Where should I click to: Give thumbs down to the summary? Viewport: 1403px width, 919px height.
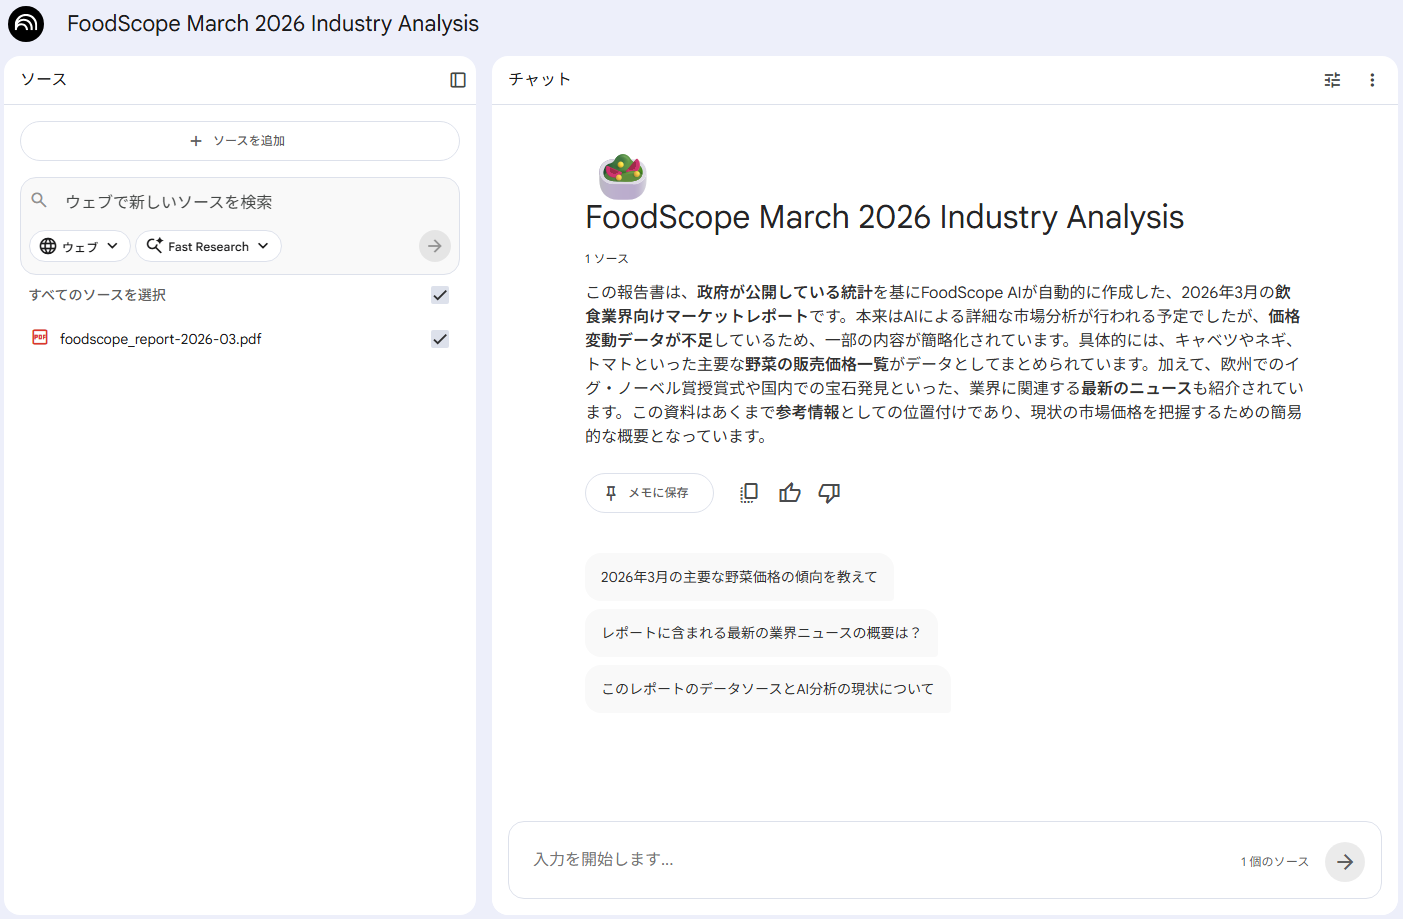coord(829,493)
